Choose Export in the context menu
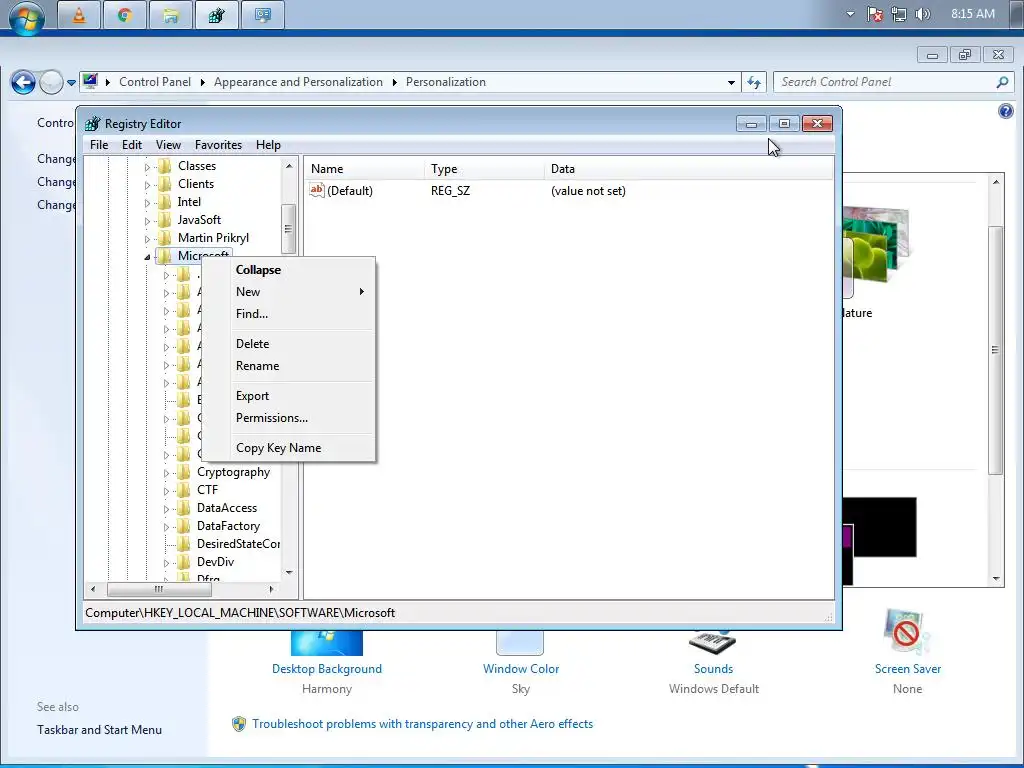The image size is (1024, 768). point(252,396)
